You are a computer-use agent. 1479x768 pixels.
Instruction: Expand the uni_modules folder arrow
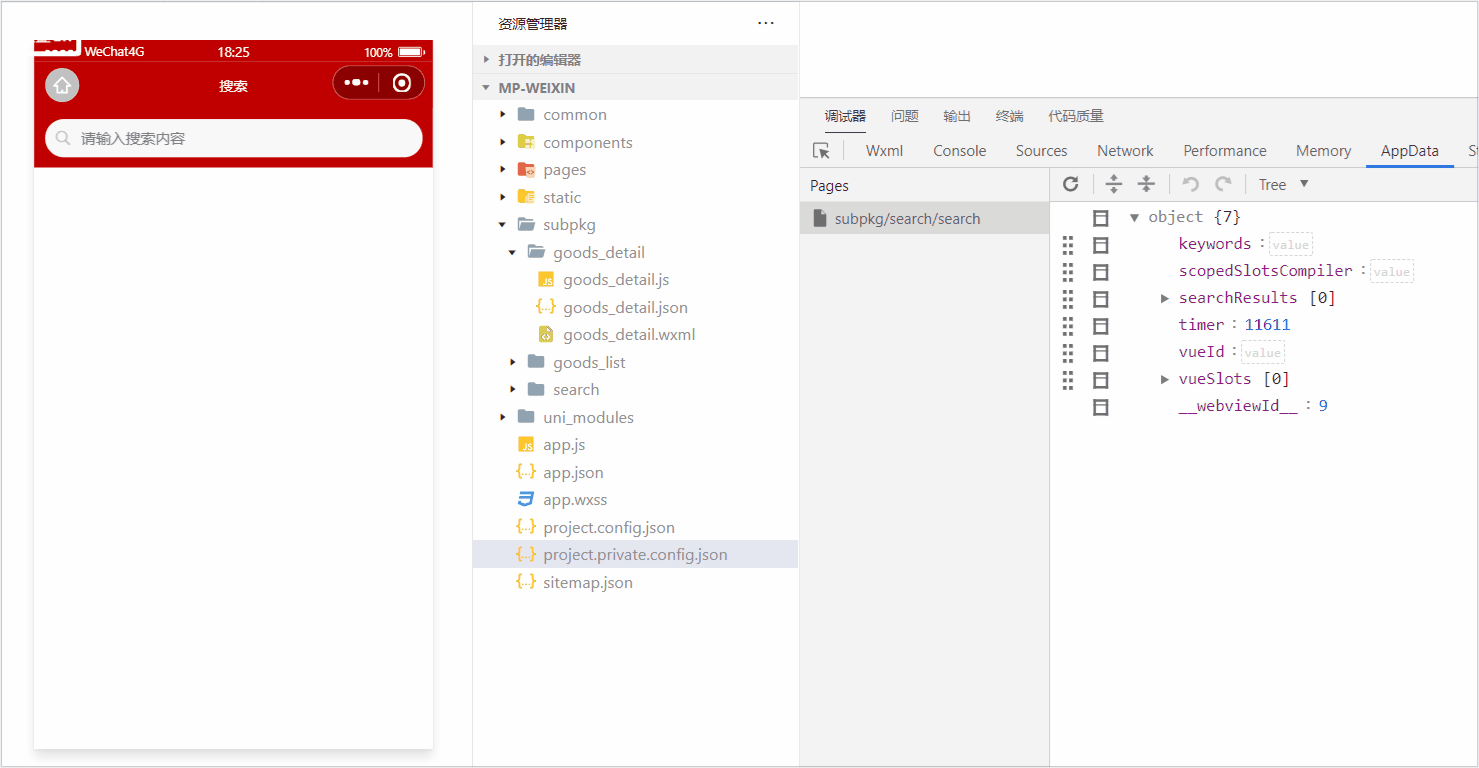click(503, 417)
